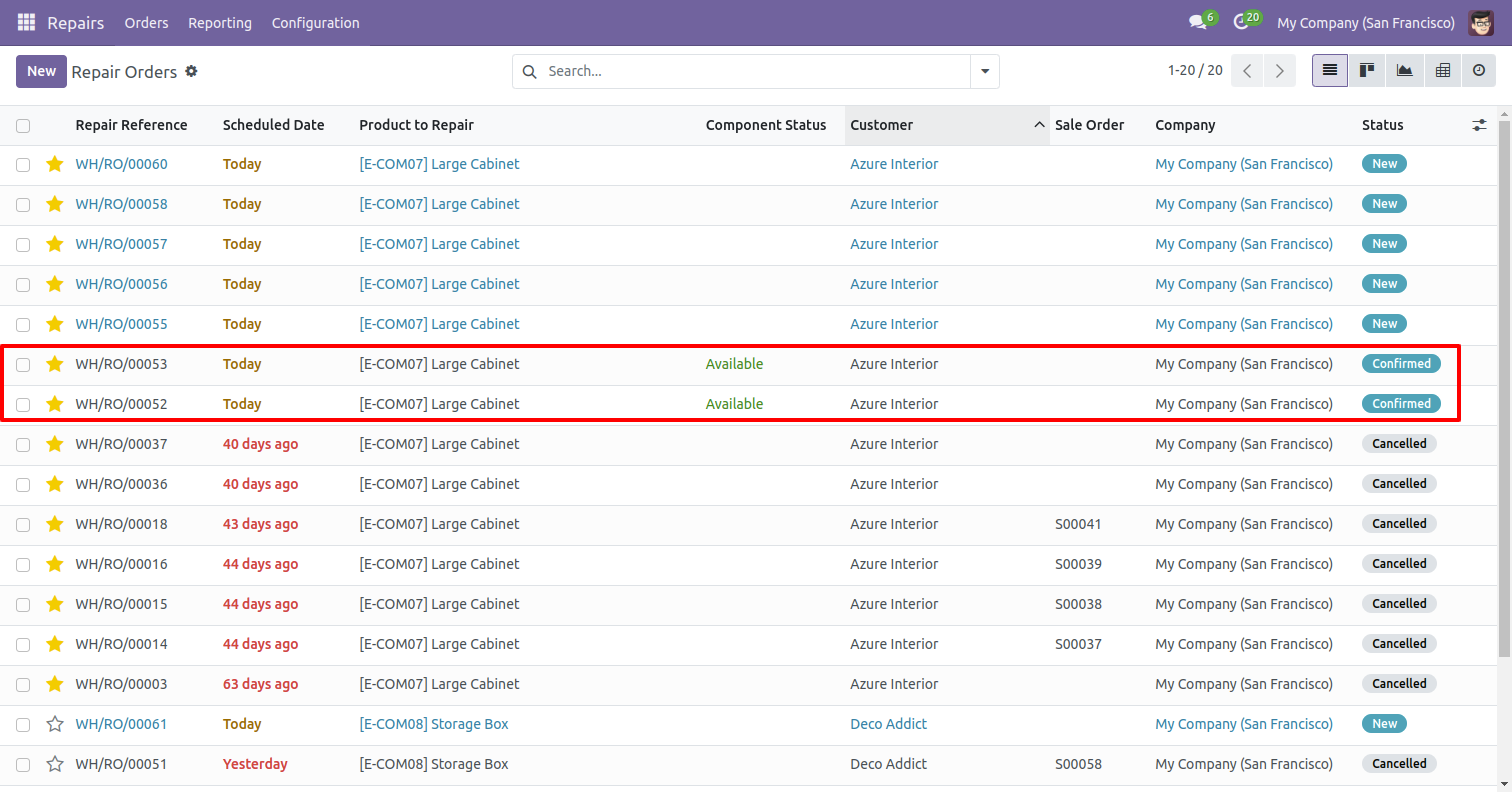Screen dimensions: 1512x792
Task: Open the messages conversation icon
Action: point(1197,22)
